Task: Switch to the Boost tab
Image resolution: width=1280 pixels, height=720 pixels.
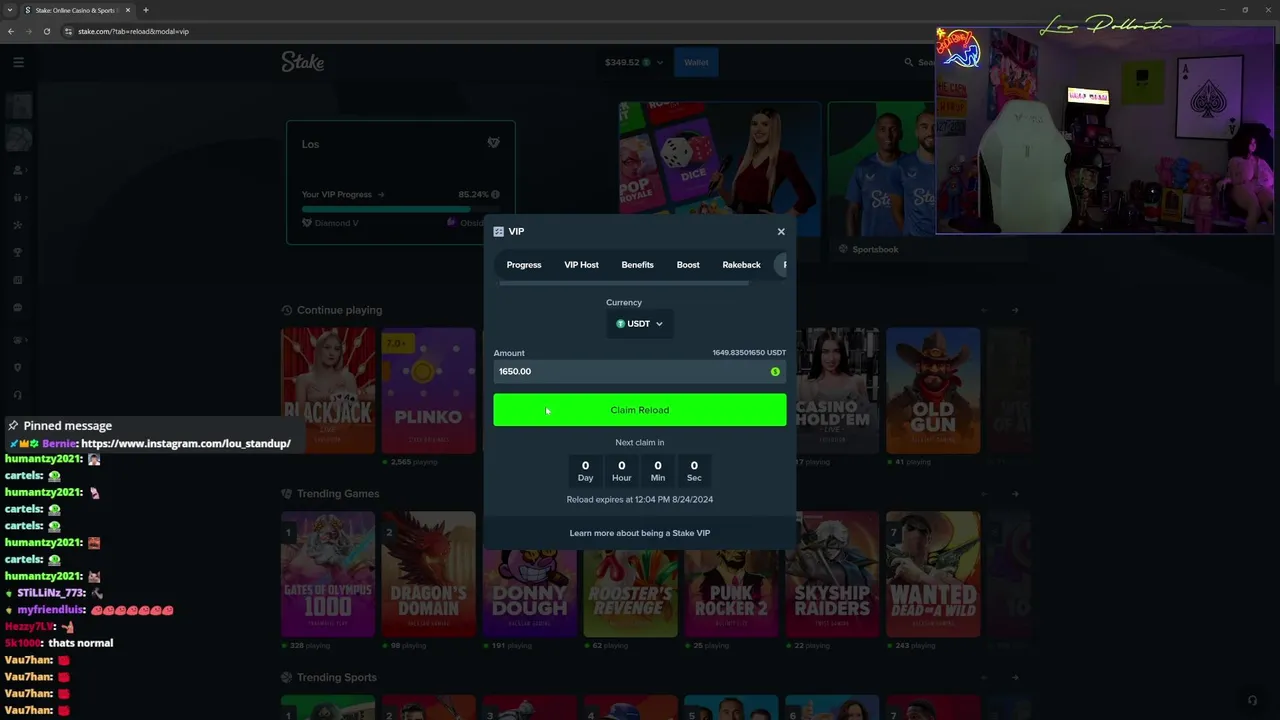Action: pos(688,265)
